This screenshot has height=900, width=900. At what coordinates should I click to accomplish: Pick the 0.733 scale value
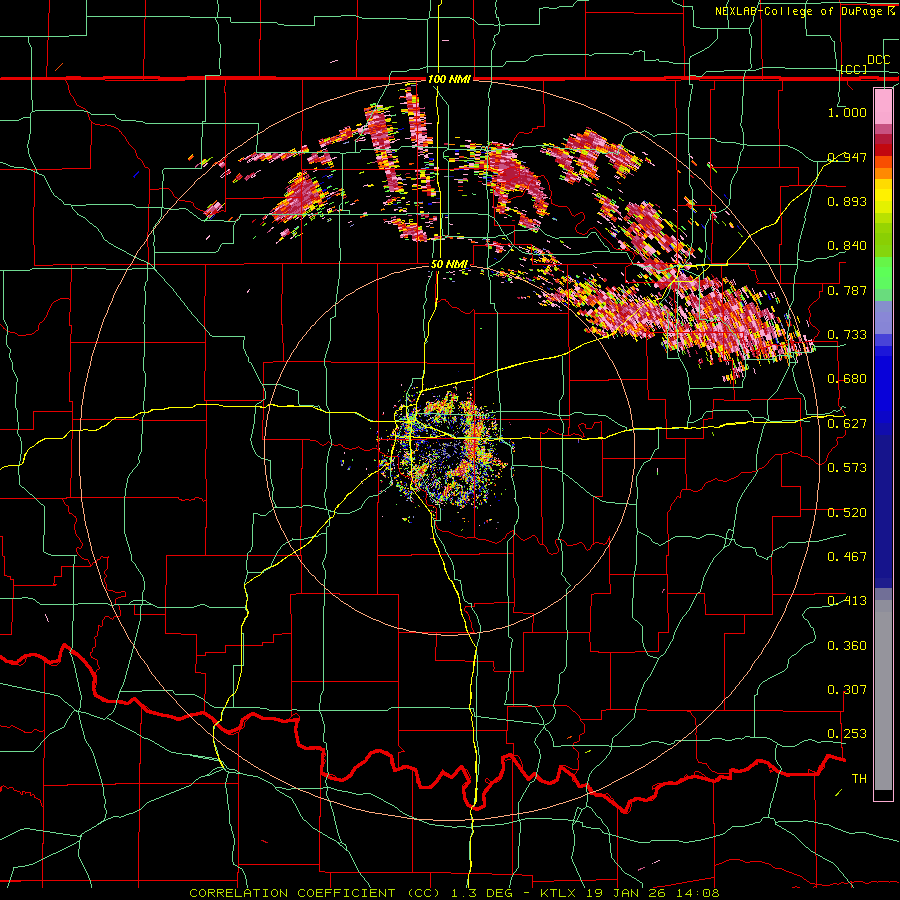847,335
